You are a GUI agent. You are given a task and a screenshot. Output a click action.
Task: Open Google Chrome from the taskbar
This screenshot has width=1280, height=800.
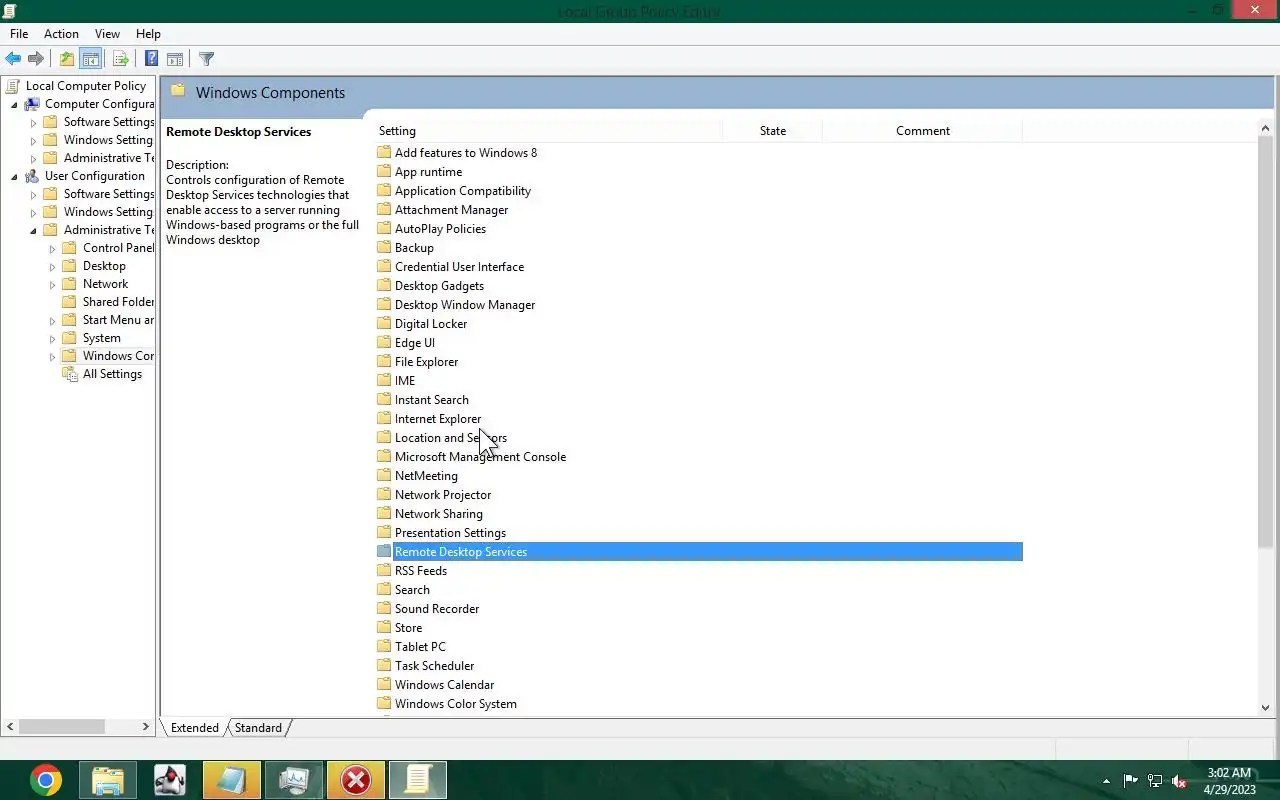[45, 780]
